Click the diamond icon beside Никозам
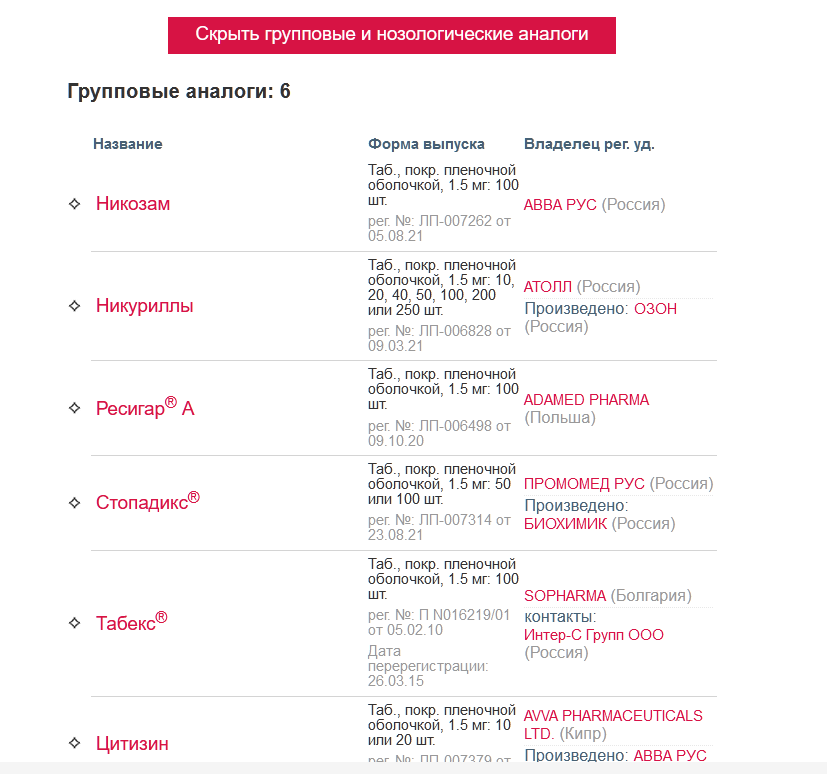Image resolution: width=827 pixels, height=774 pixels. pyautogui.click(x=74, y=204)
